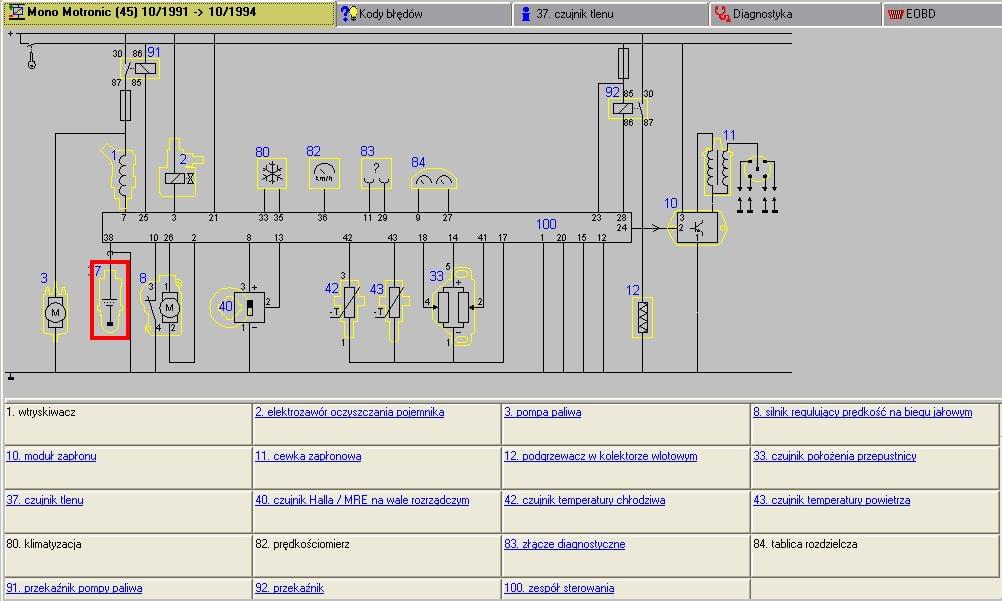Click the control unit label 100

tap(546, 224)
